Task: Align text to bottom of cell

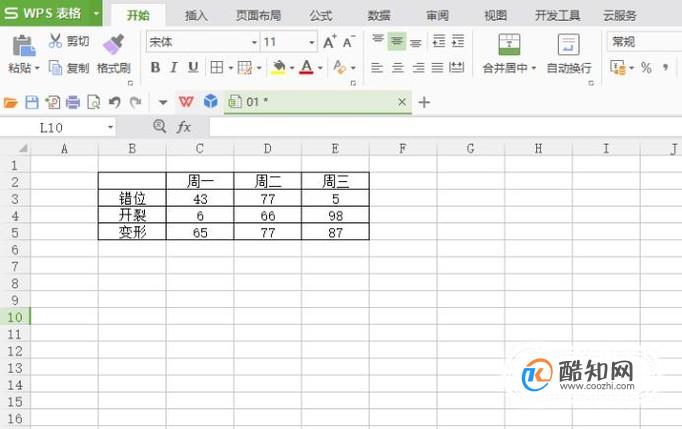Action: 416,42
